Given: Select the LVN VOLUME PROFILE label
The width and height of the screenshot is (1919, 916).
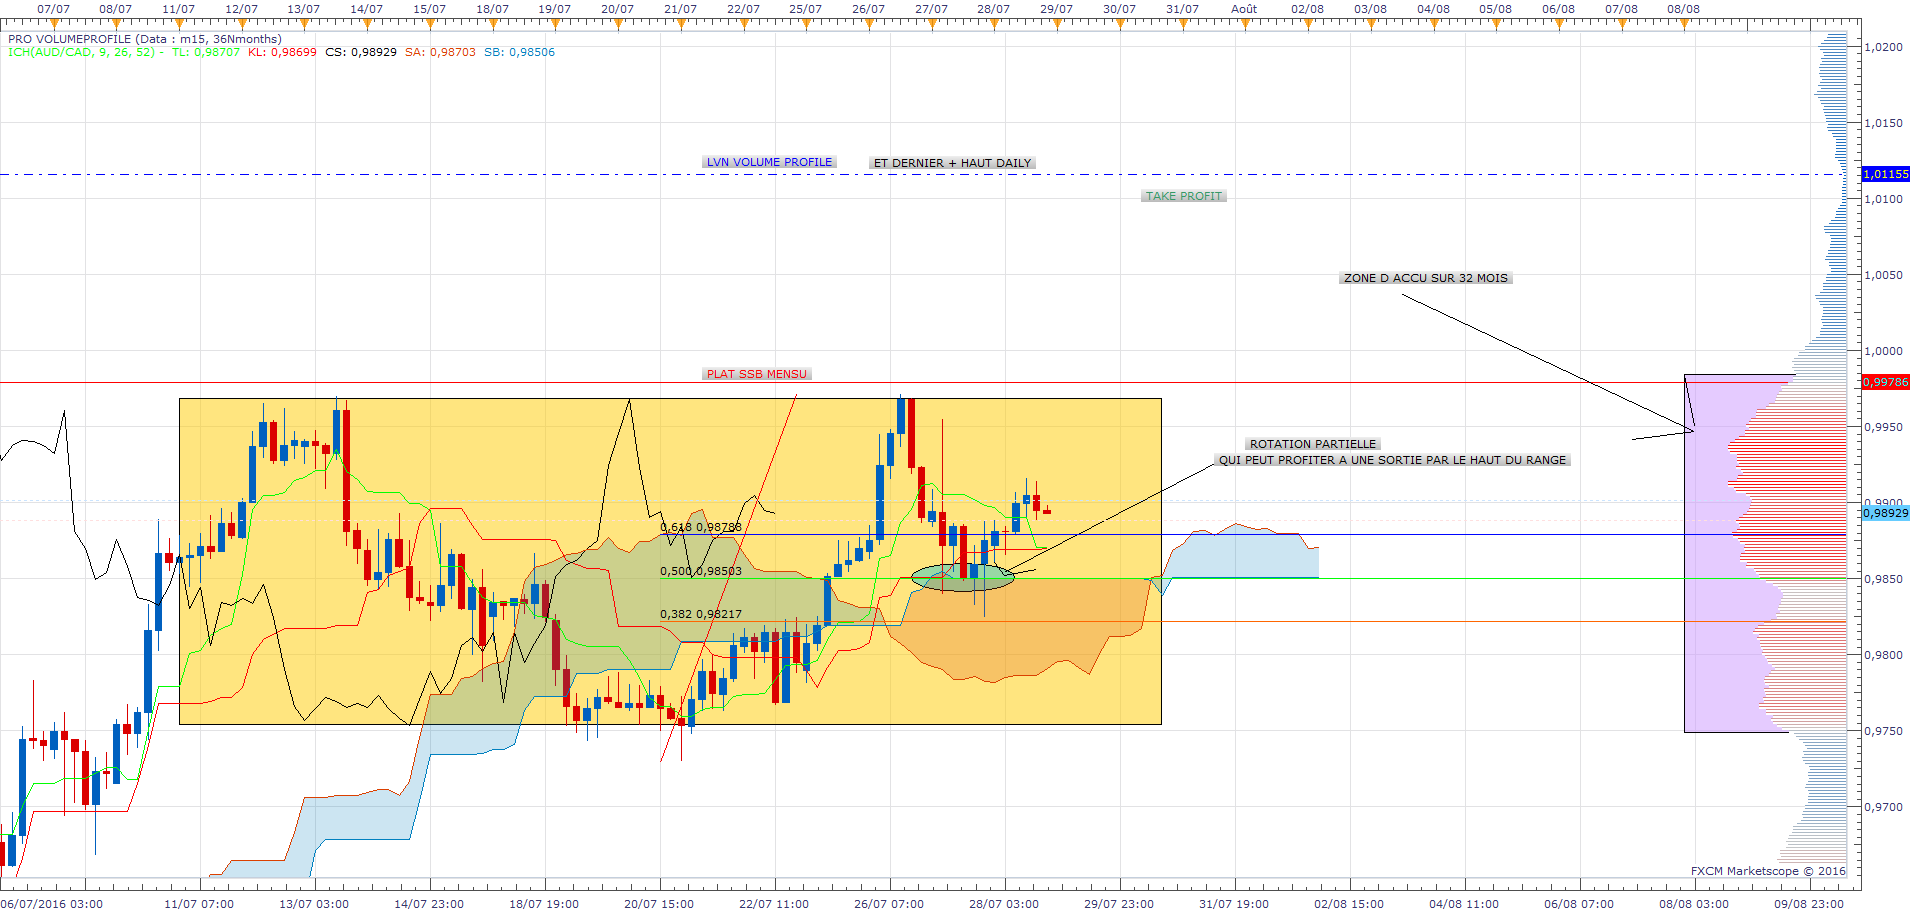Looking at the screenshot, I should pos(769,162).
